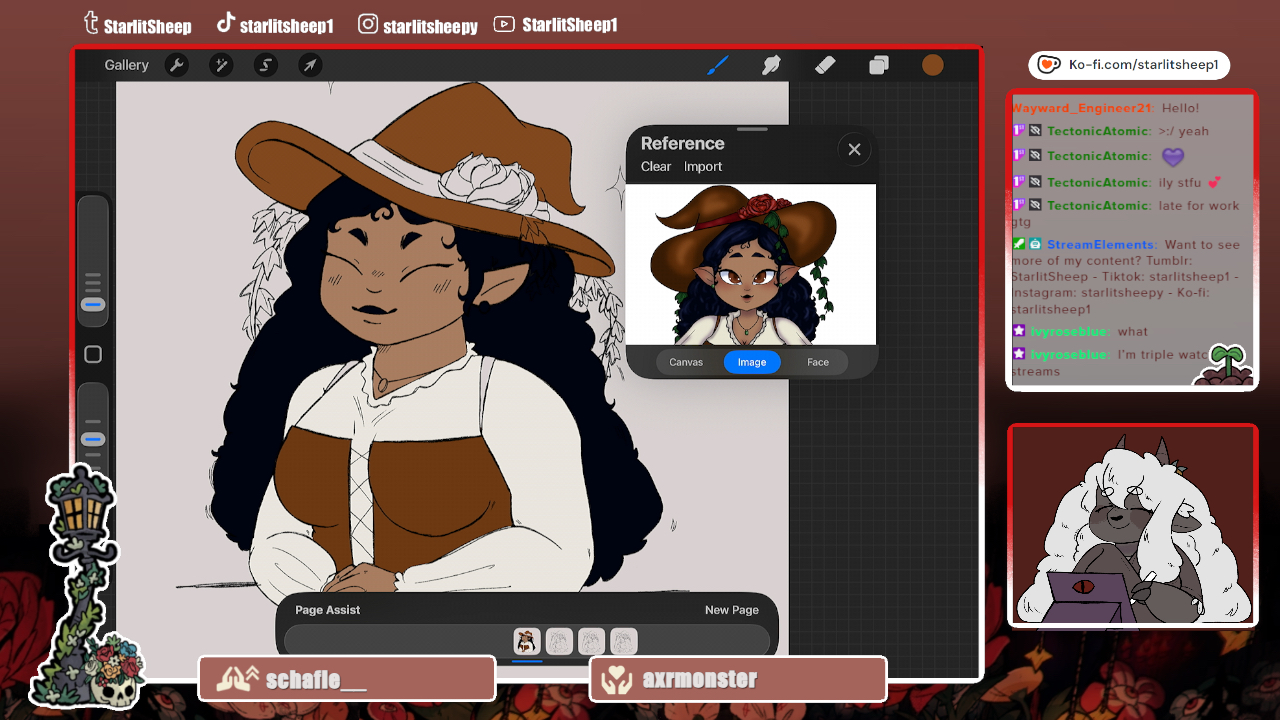
Task: Select the Smudge tool
Action: pos(771,65)
